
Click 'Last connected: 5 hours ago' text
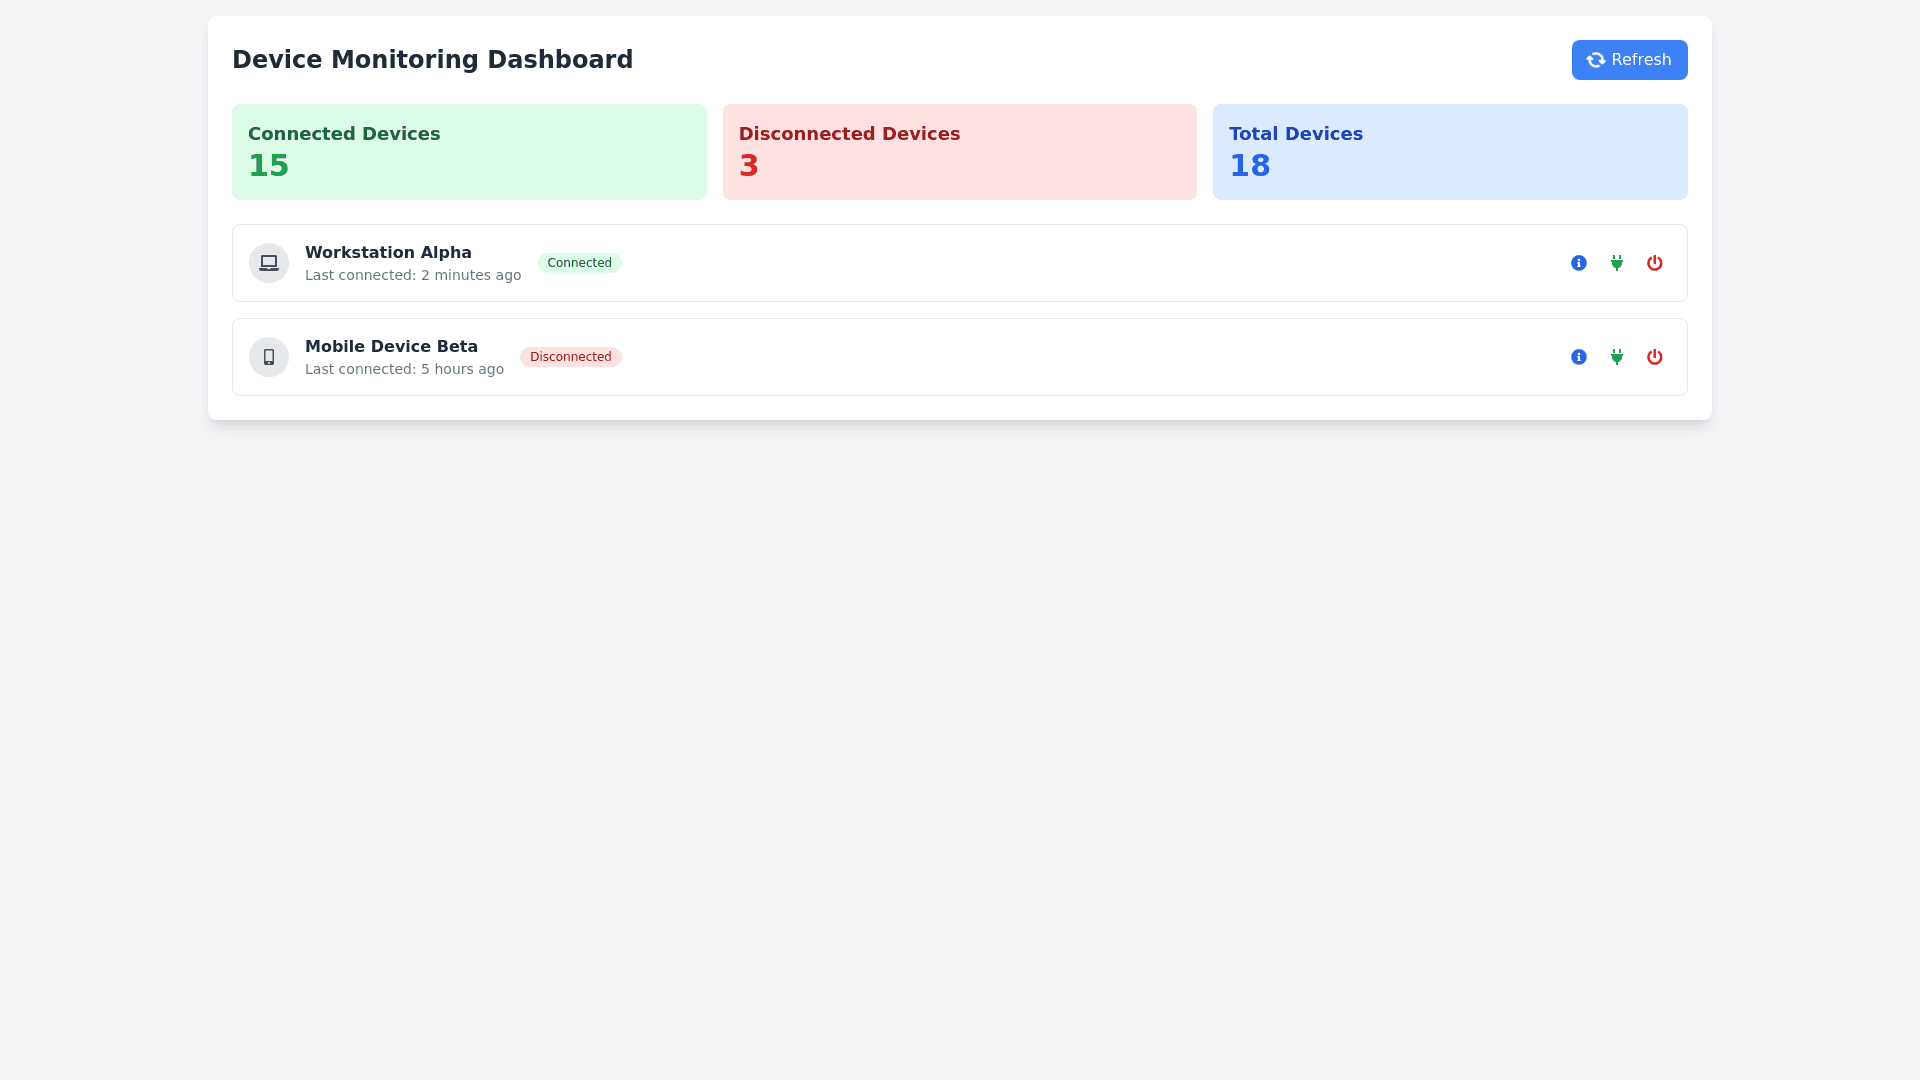click(x=404, y=369)
